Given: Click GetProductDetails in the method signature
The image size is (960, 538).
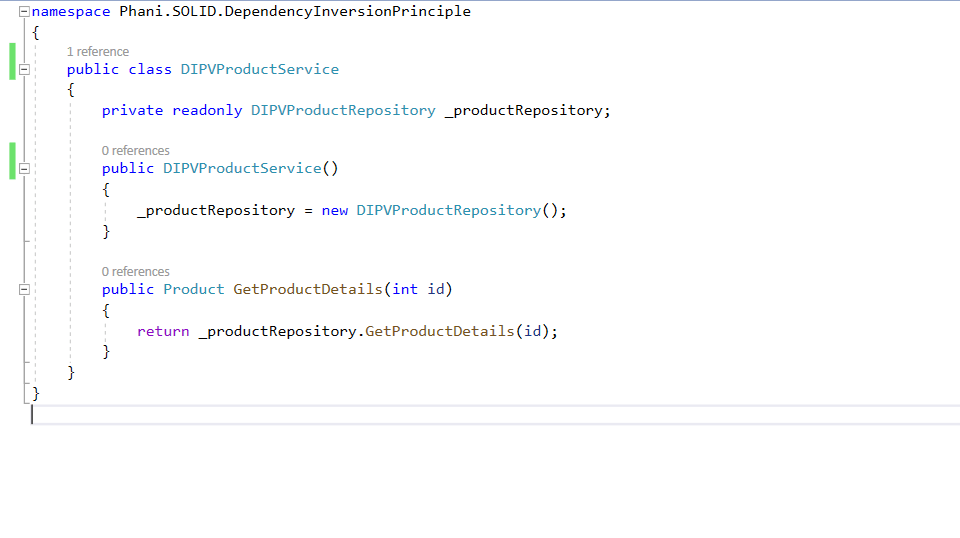Looking at the screenshot, I should 308,290.
